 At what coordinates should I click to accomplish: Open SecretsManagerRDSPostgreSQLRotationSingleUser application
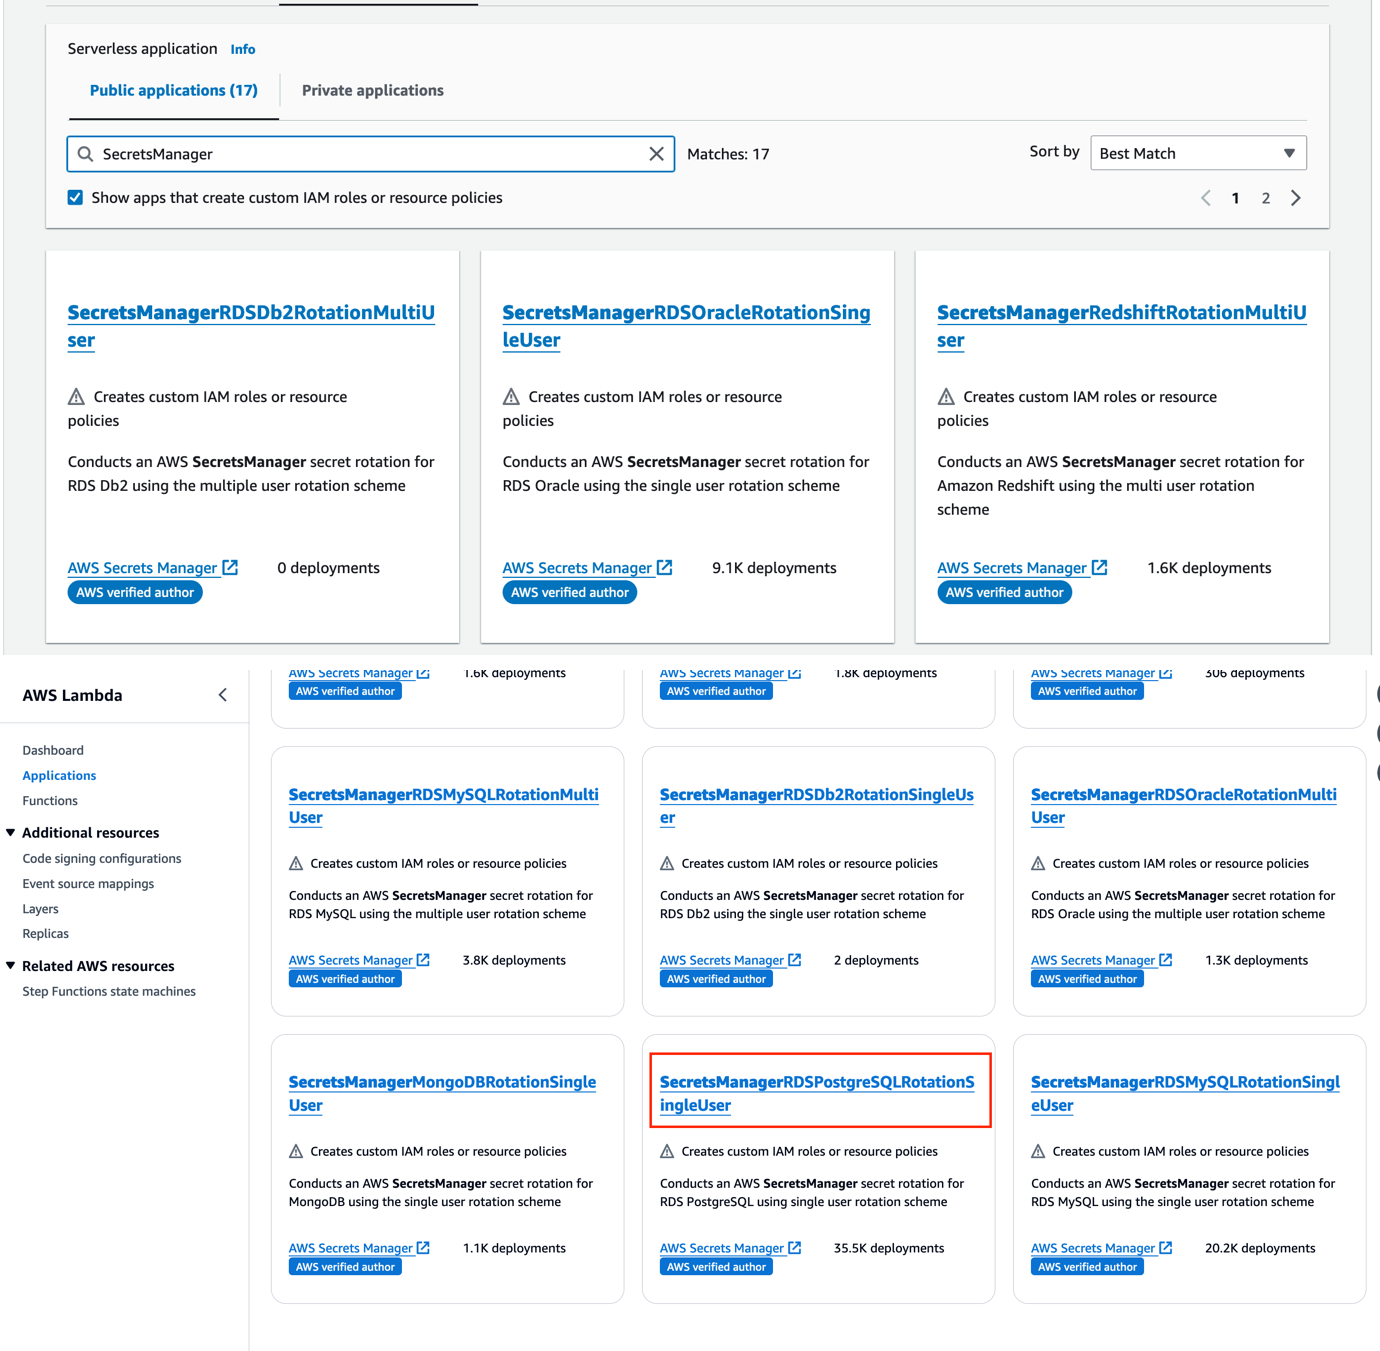(819, 1093)
